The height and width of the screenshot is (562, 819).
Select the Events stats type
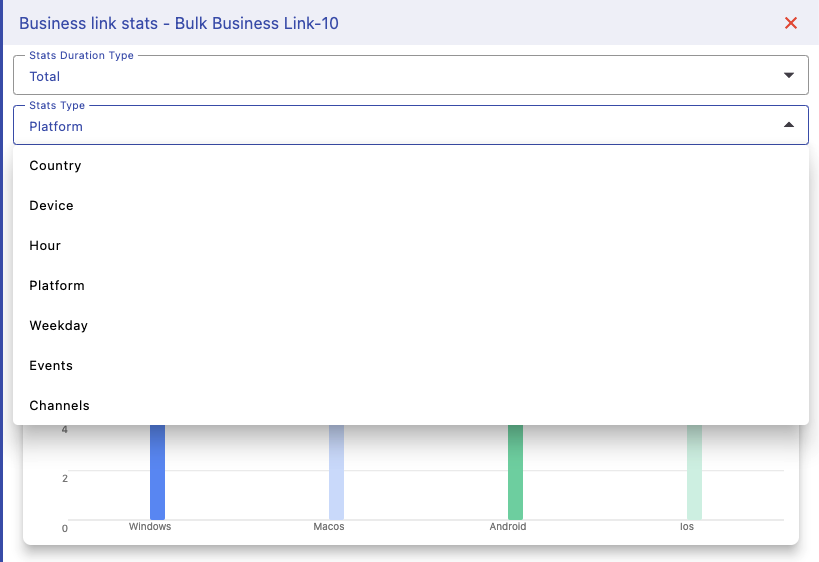tap(51, 366)
